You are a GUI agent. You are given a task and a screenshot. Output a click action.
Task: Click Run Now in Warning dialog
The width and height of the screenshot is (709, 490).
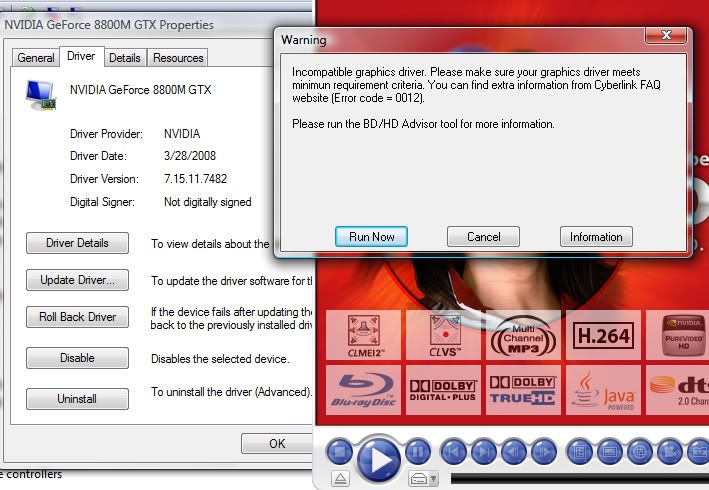pyautogui.click(x=371, y=237)
